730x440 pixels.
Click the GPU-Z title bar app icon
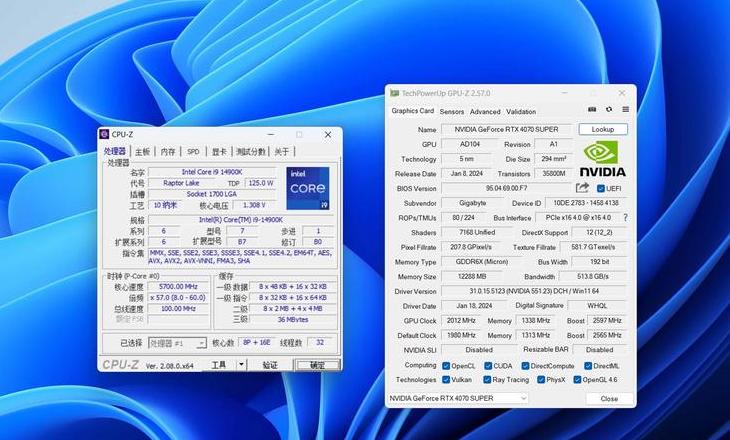(394, 93)
